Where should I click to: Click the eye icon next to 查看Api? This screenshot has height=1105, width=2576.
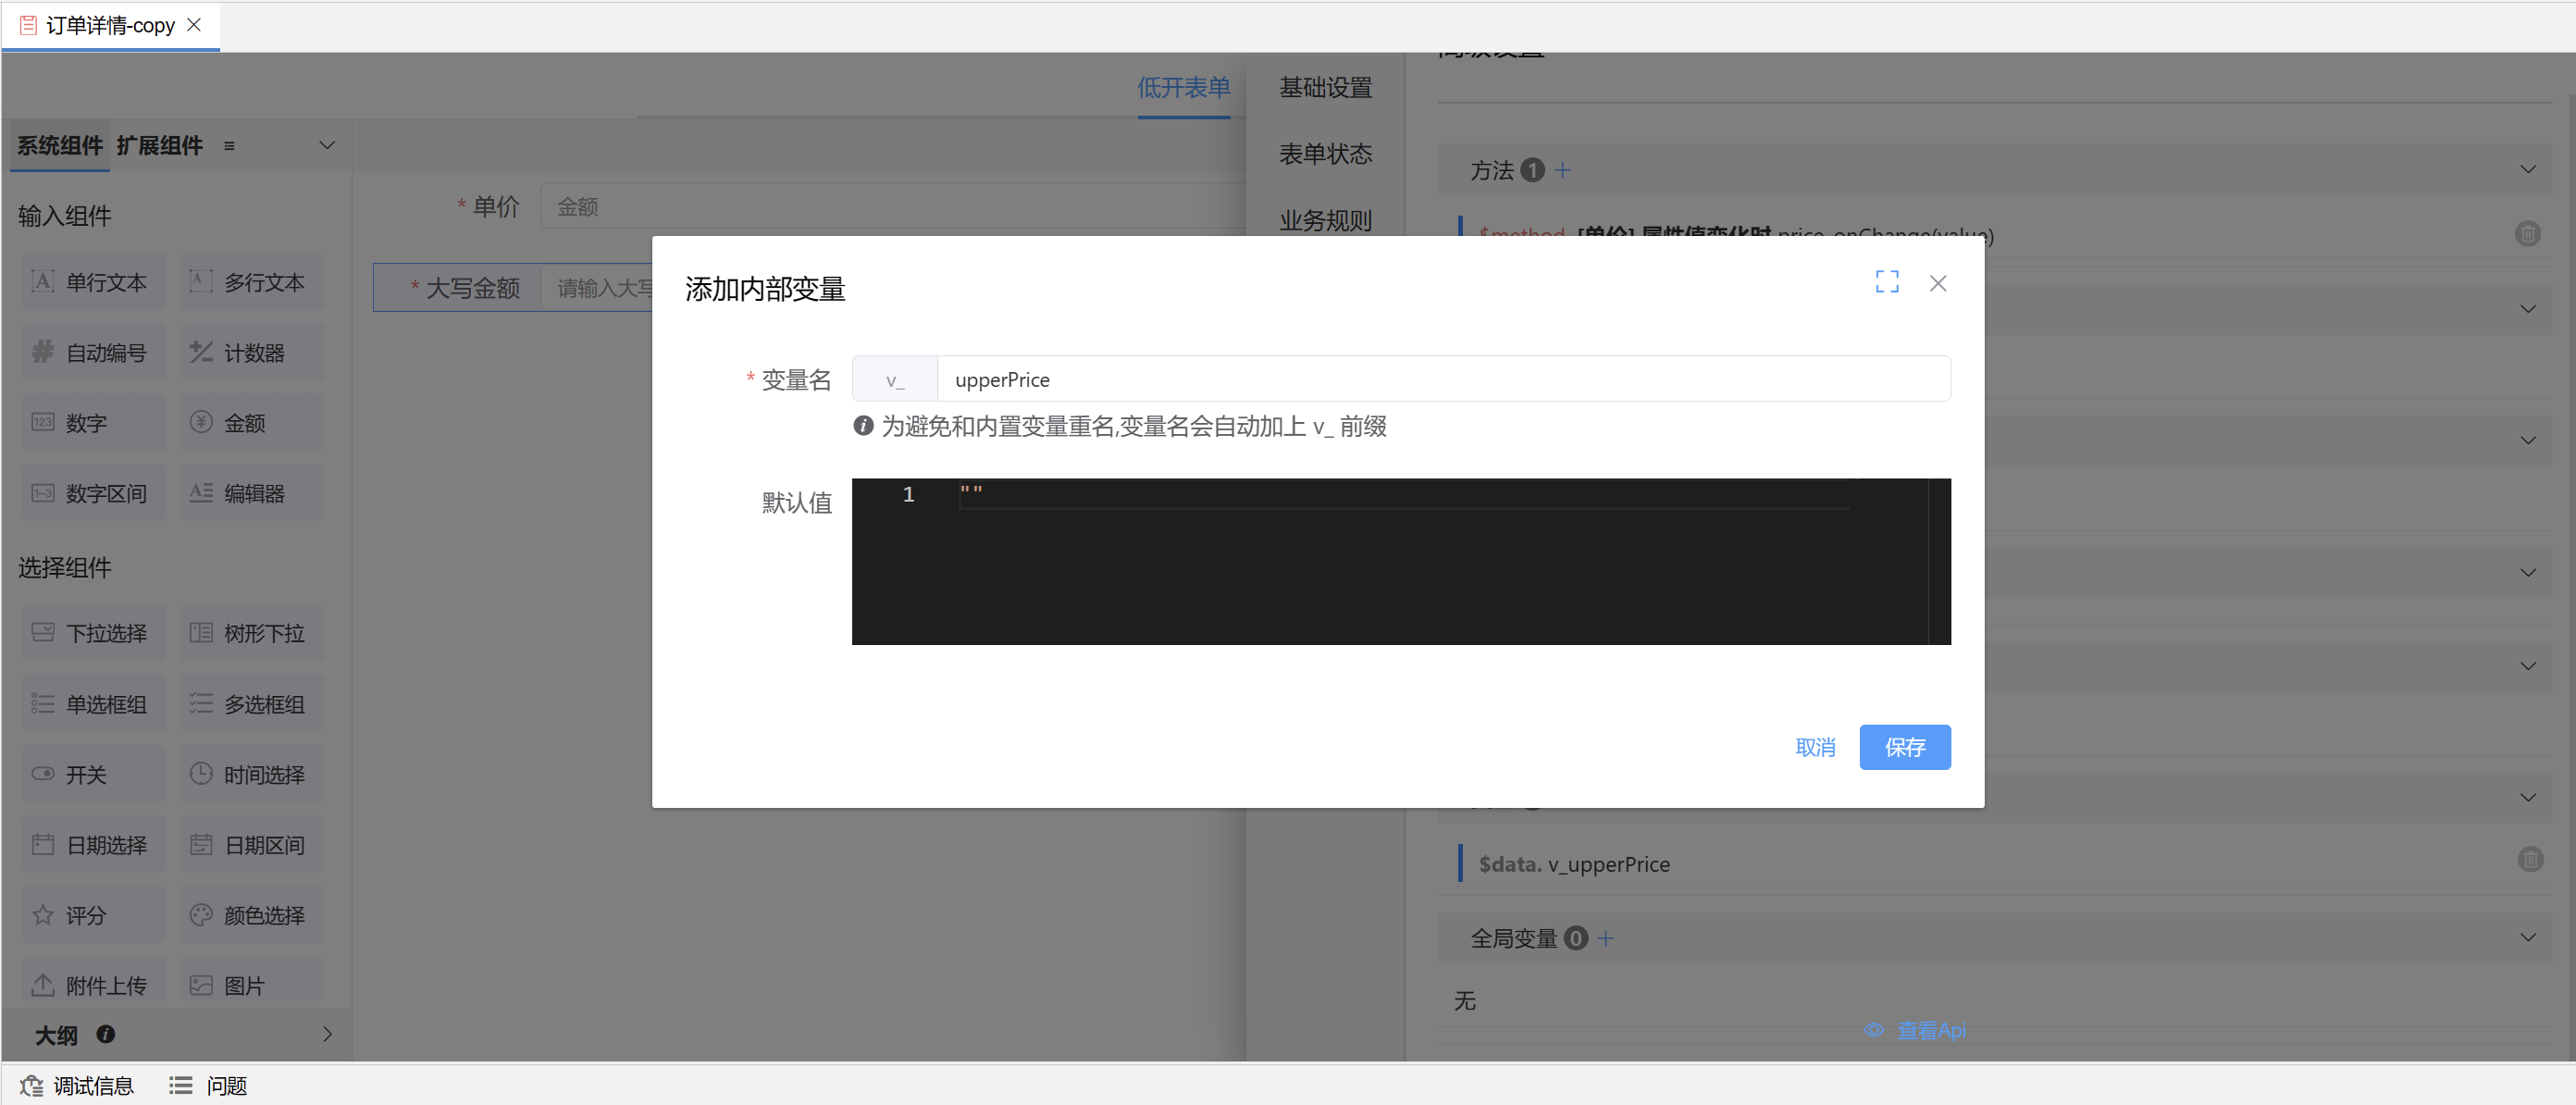click(x=1873, y=1030)
